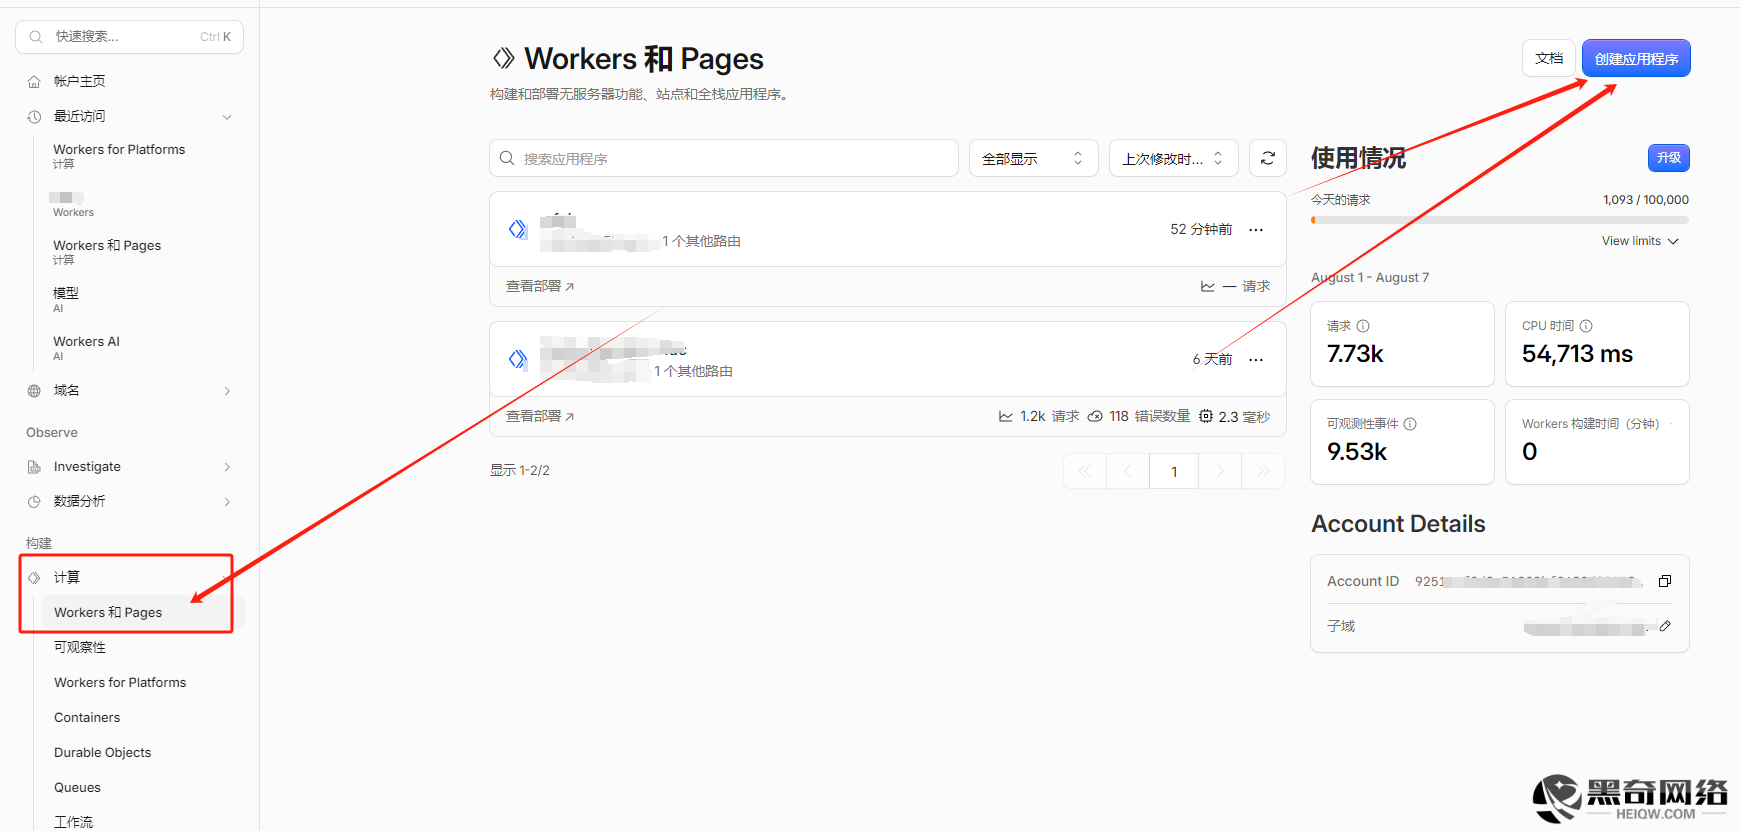Open Workers 和 Pages in recent list

[107, 251]
